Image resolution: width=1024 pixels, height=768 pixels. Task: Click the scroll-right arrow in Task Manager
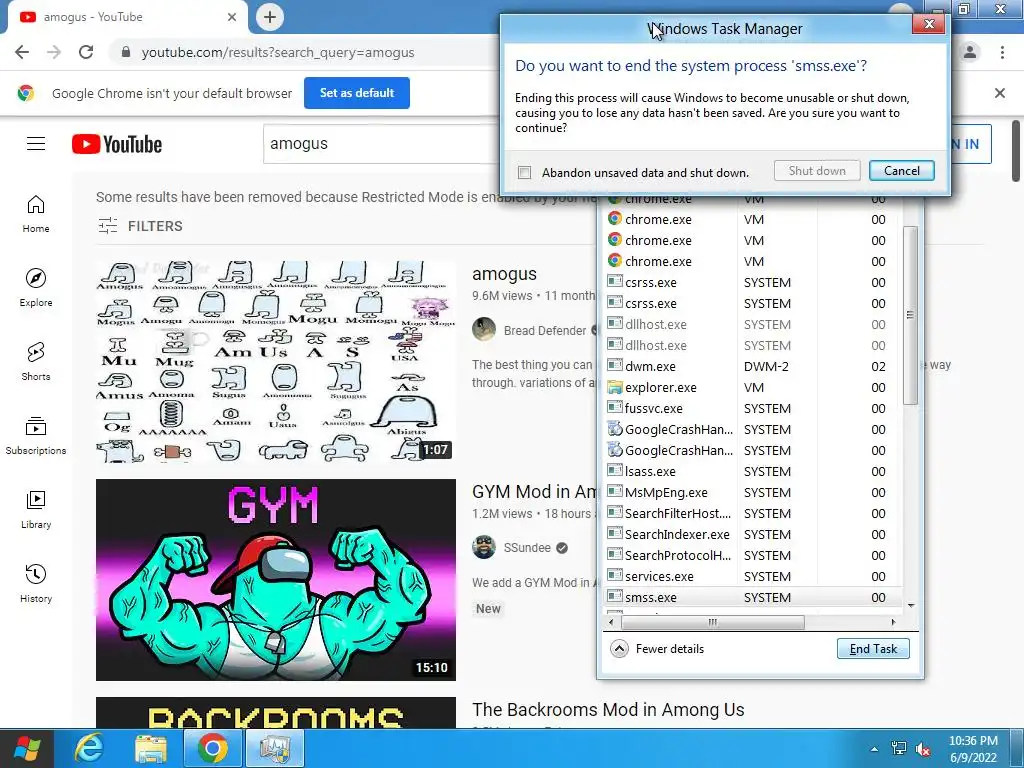[x=893, y=622]
